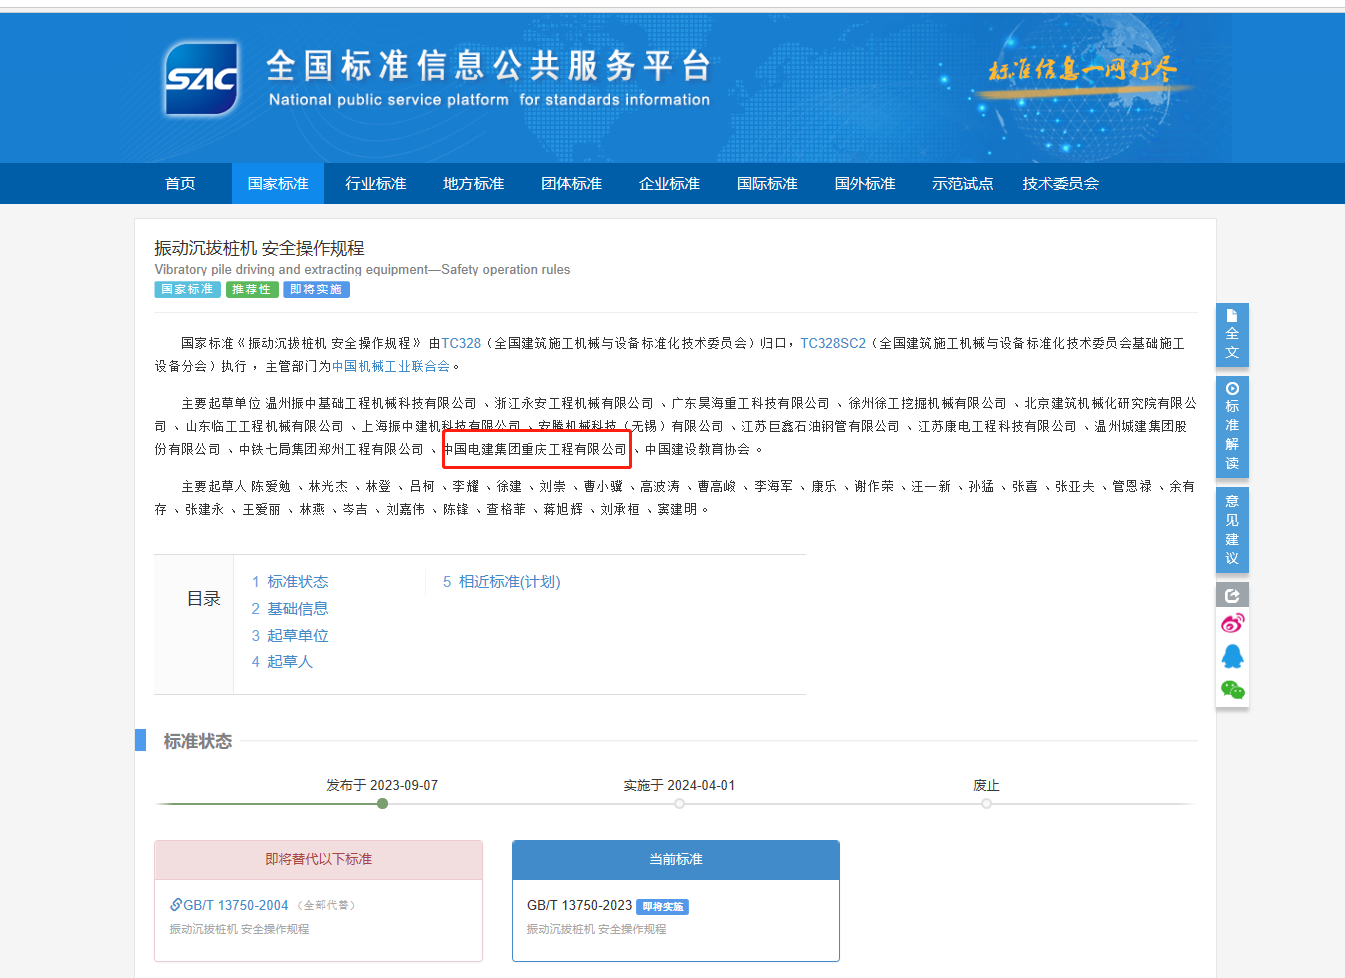Jump to 3 起草单位 in contents
Image resolution: width=1345 pixels, height=978 pixels.
click(290, 635)
